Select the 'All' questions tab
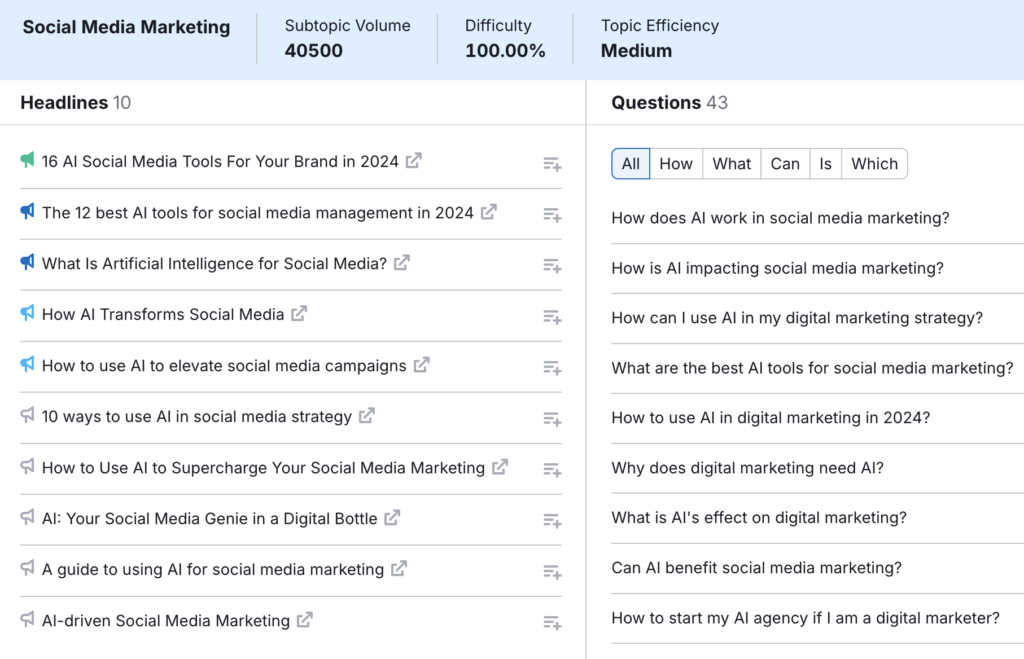 (630, 163)
